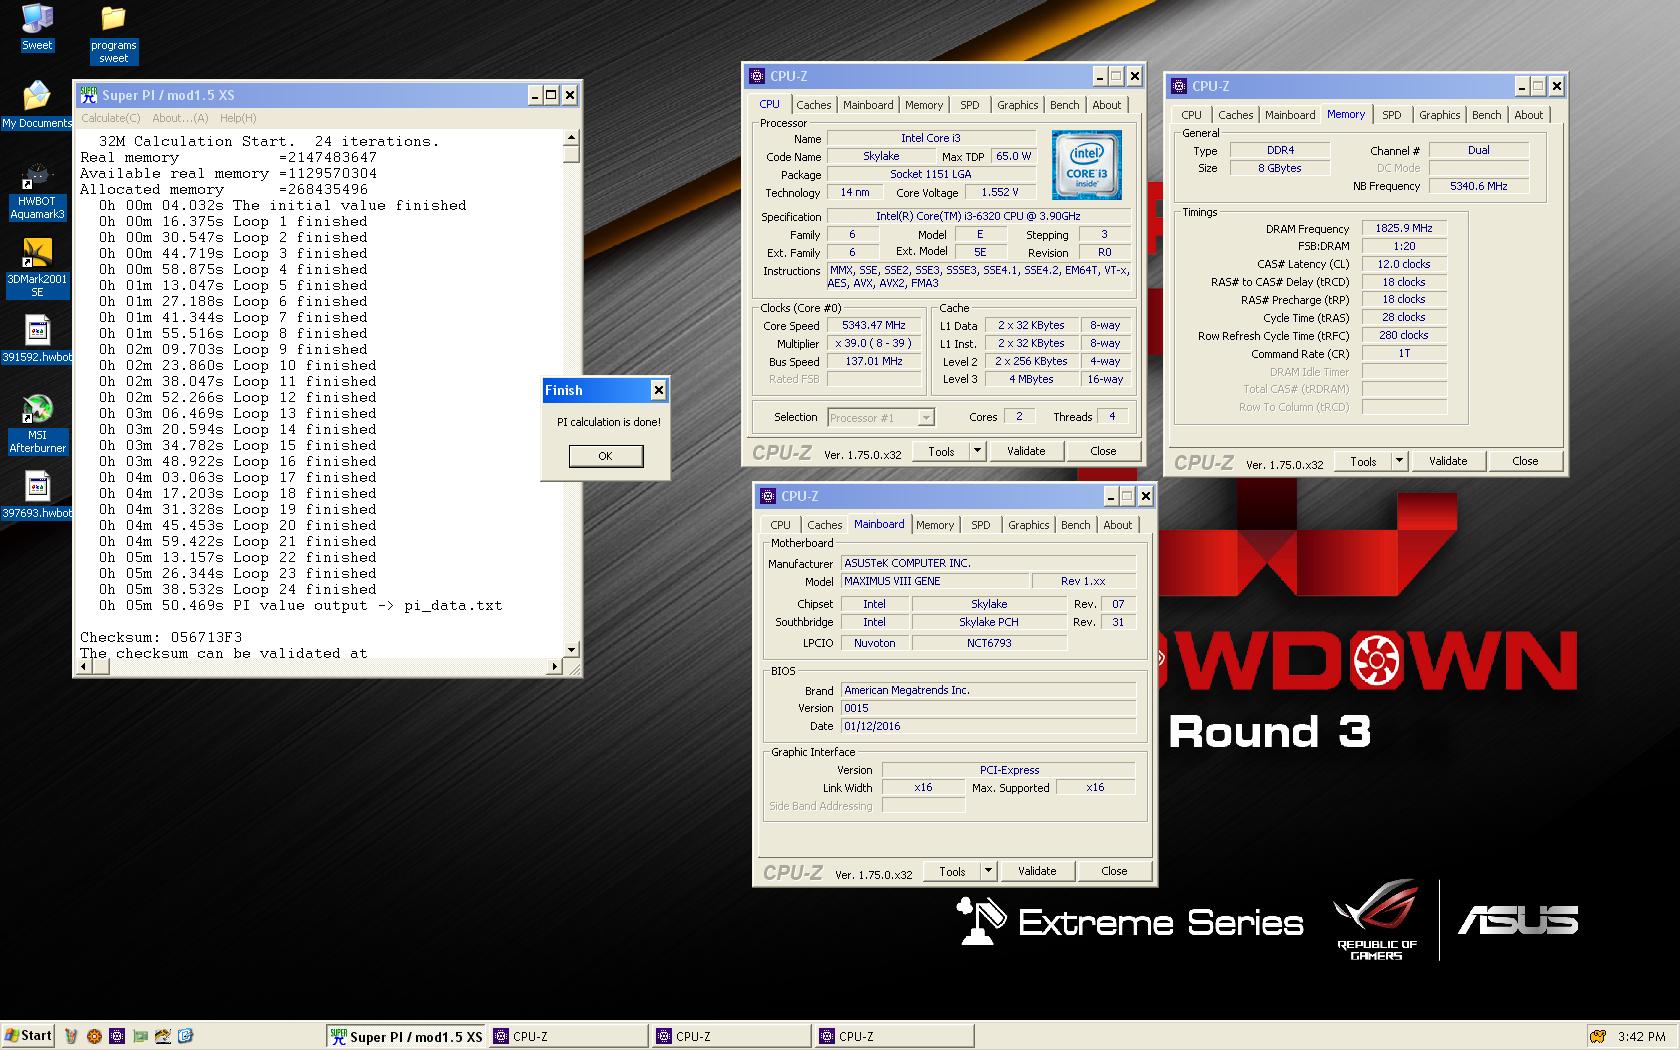1680x1050 pixels.
Task: Switch to Super PI taskbar button
Action: [x=406, y=1037]
